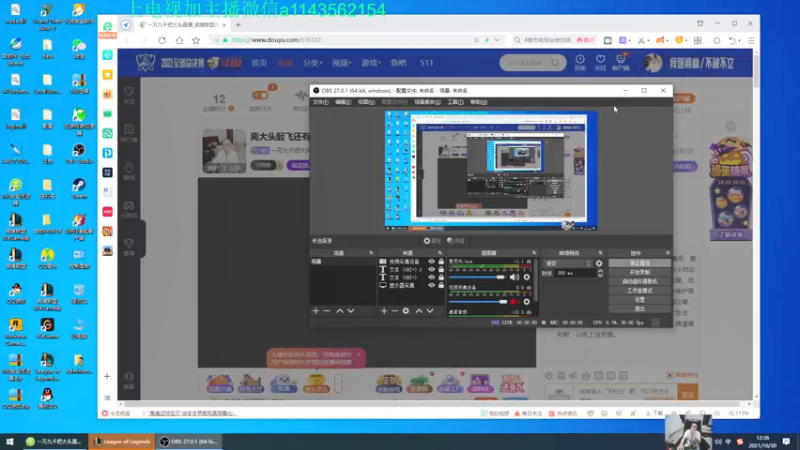Remove the selected scene with the minus button
800x450 pixels.
(327, 311)
